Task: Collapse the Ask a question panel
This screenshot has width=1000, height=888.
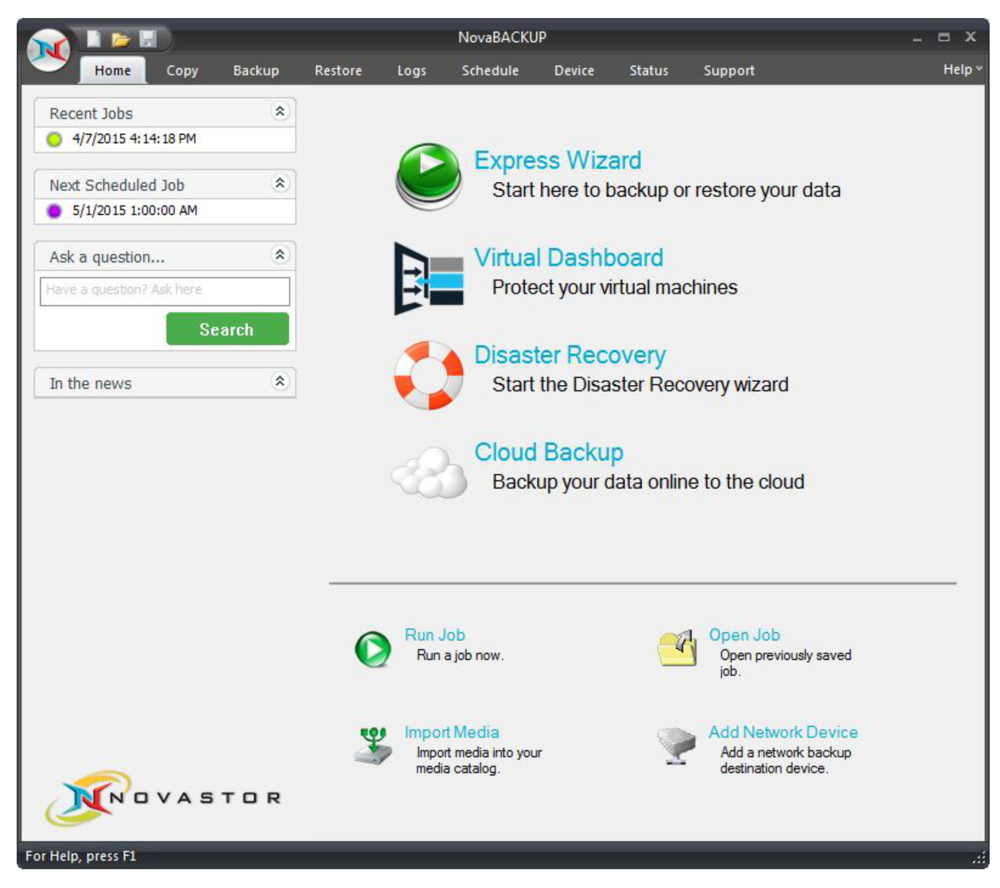Action: coord(280,255)
